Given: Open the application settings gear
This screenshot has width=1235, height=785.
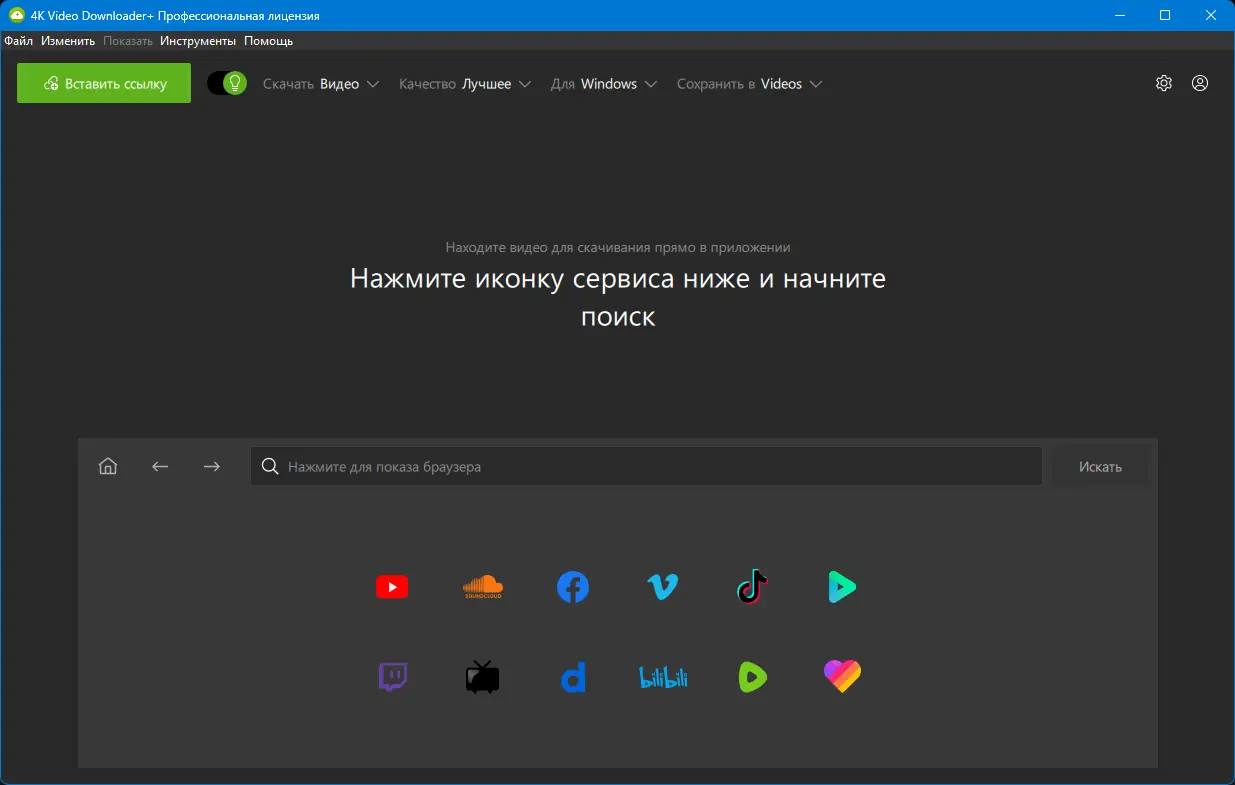Looking at the screenshot, I should coord(1163,83).
